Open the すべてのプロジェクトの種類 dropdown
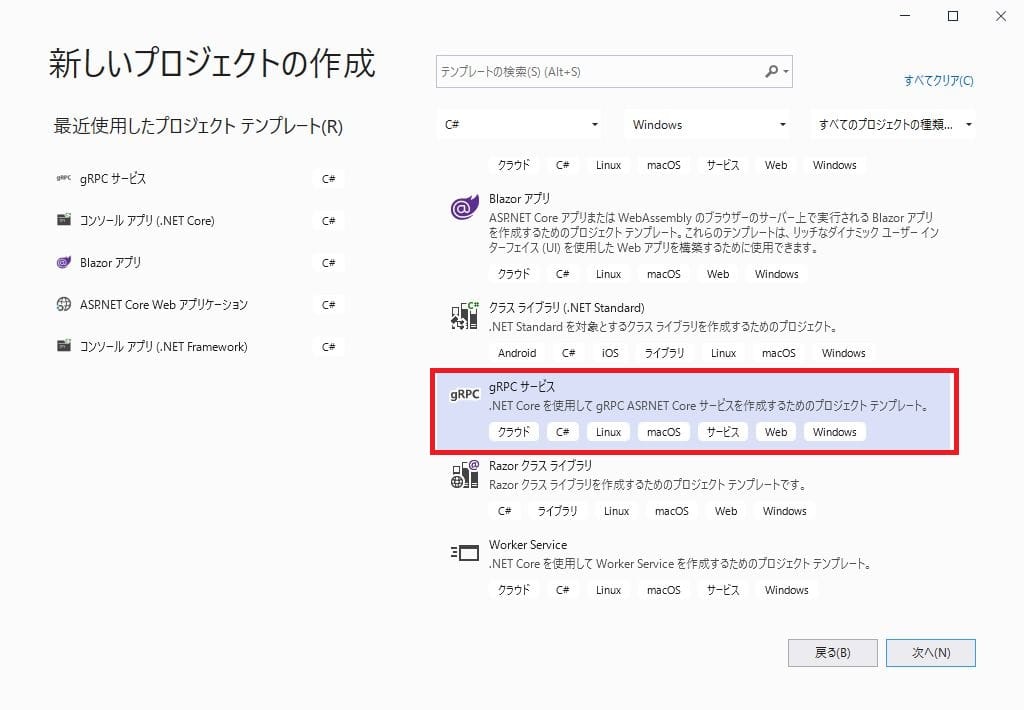Image resolution: width=1024 pixels, height=710 pixels. click(893, 124)
